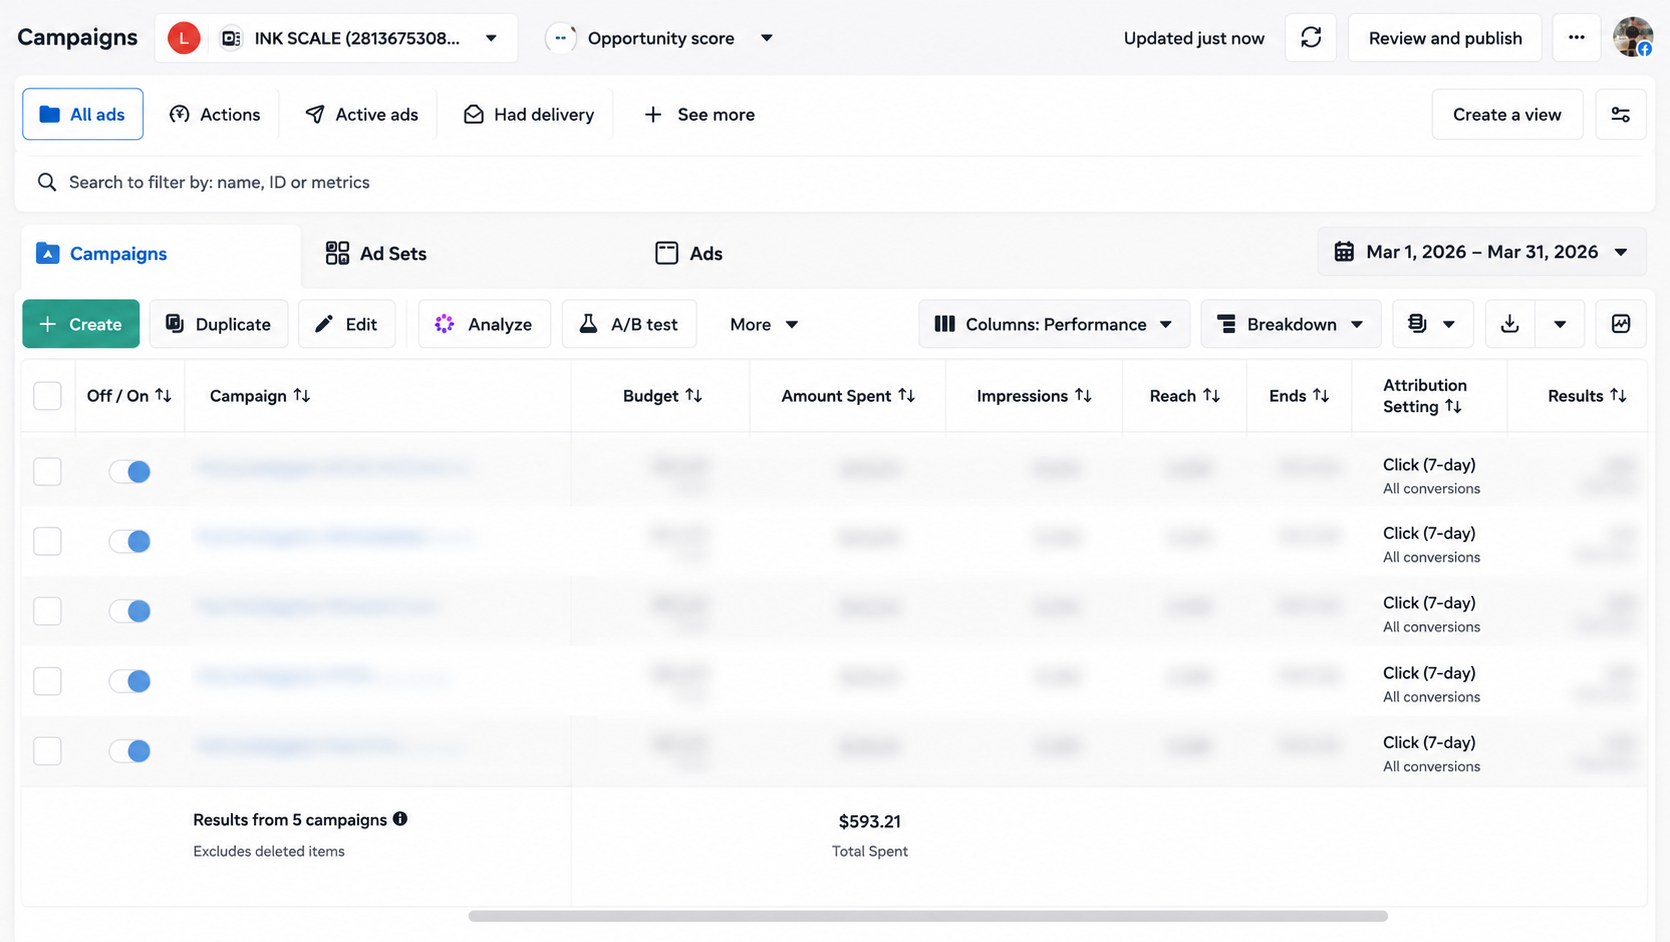Open the INK SCALE account dropdown
1670x942 pixels.
(x=336, y=38)
